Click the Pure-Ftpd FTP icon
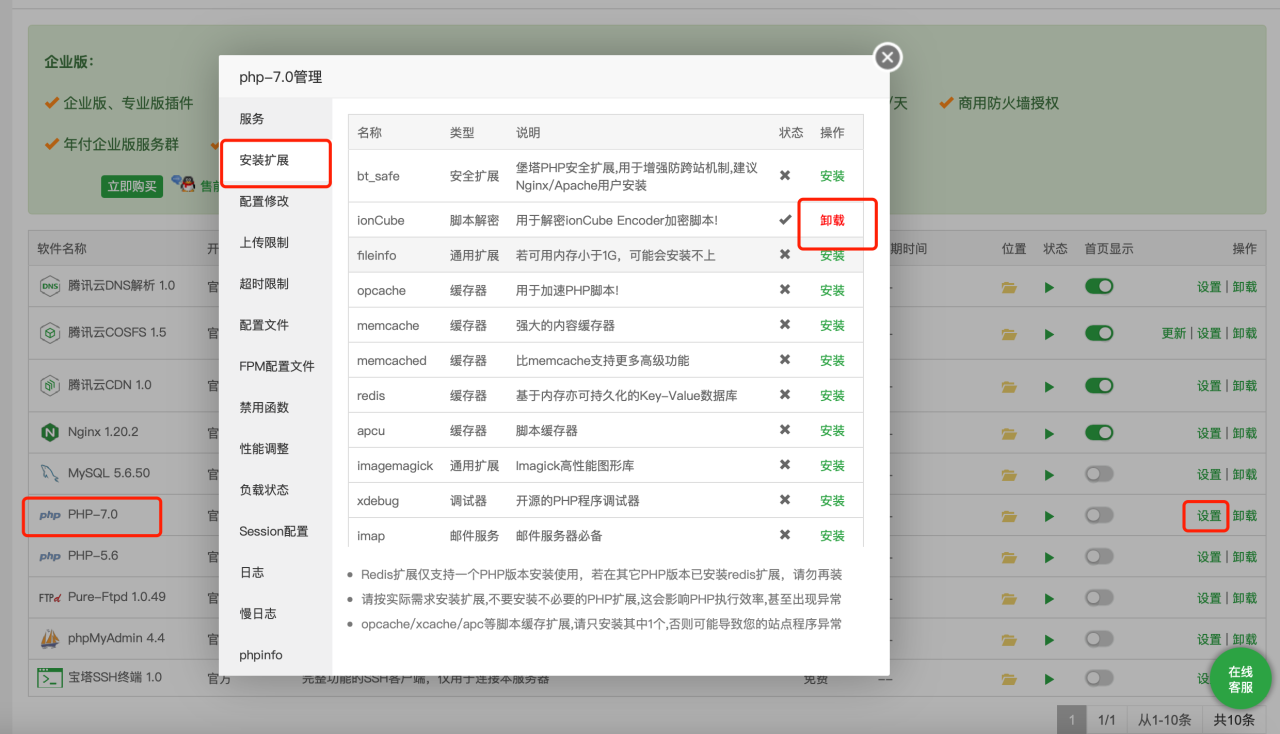Screen dimensions: 1280x734 (x=49, y=598)
